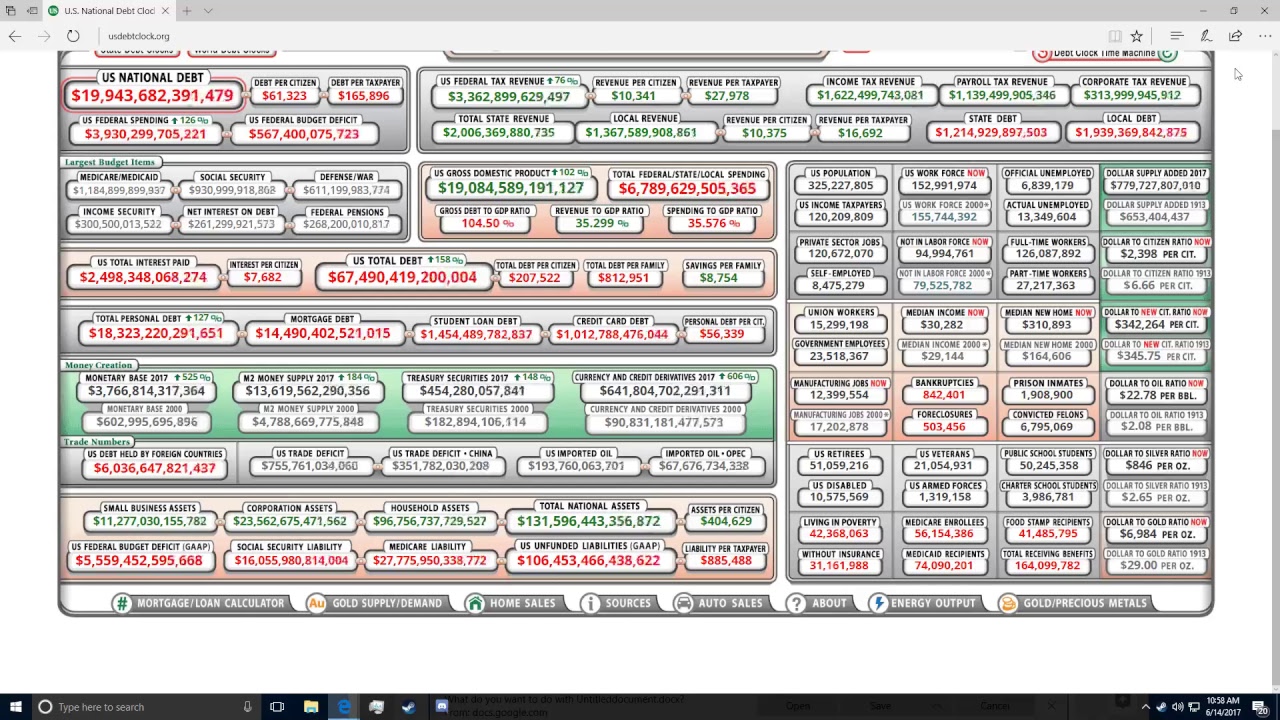Click the Dollar to Gold Ratio Now value
The width and height of the screenshot is (1280, 720).
click(x=1157, y=534)
